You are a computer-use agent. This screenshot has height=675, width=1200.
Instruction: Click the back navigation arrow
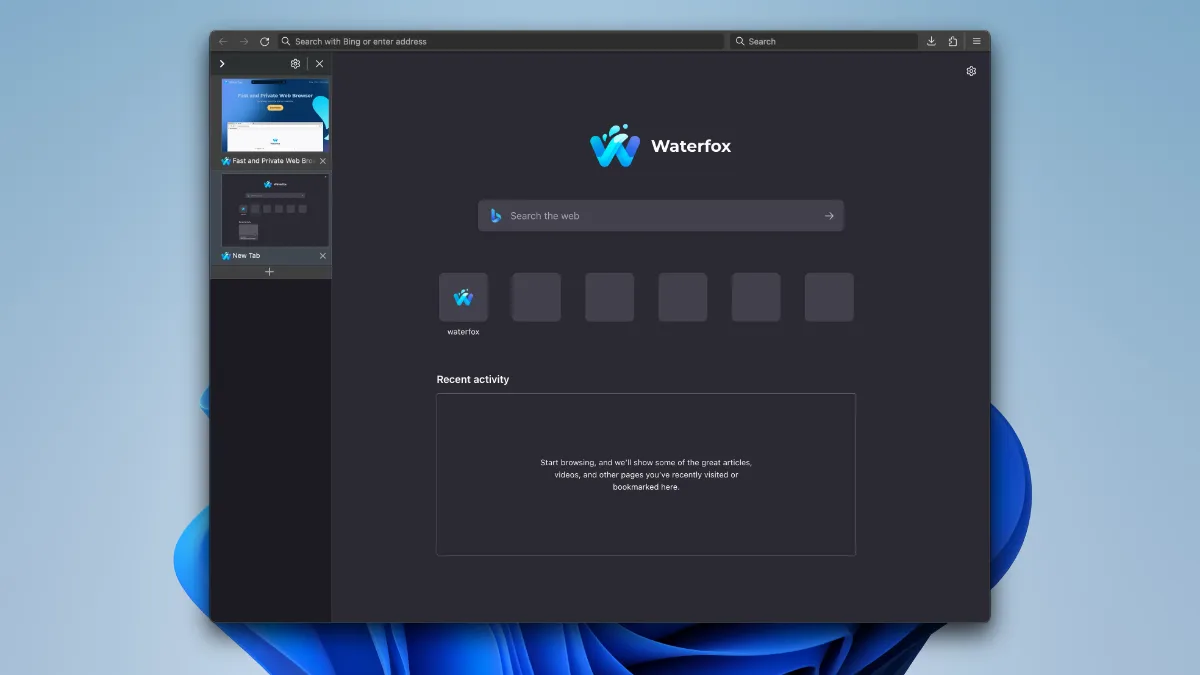click(x=222, y=41)
